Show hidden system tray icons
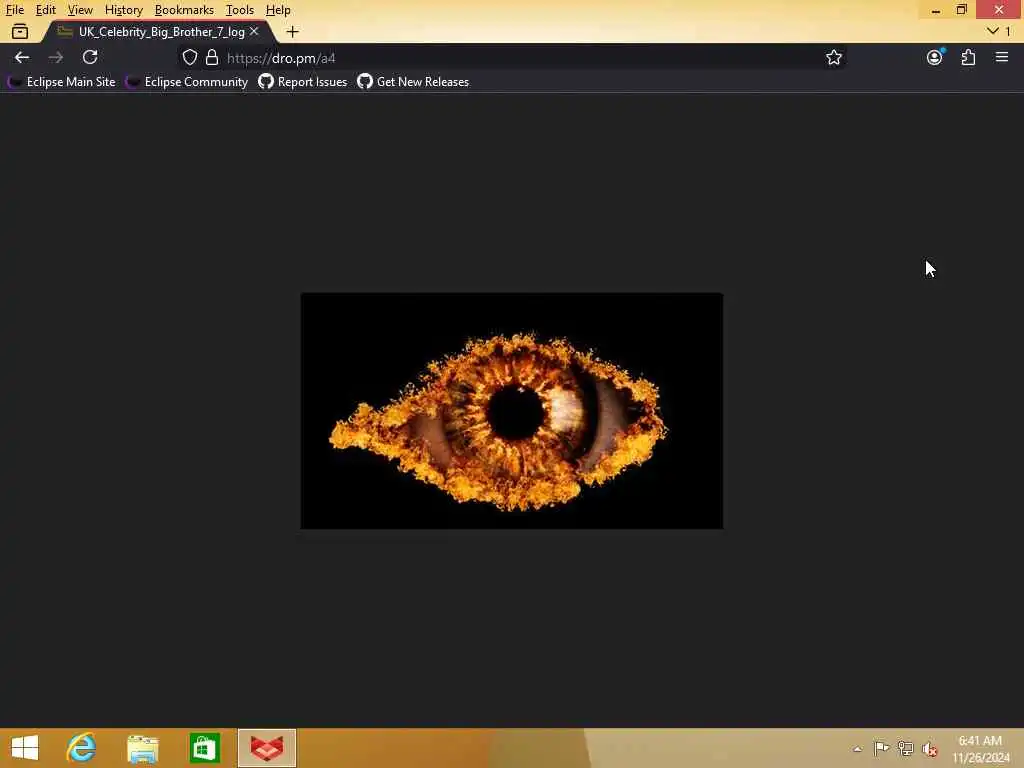The width and height of the screenshot is (1024, 768). coord(857,748)
